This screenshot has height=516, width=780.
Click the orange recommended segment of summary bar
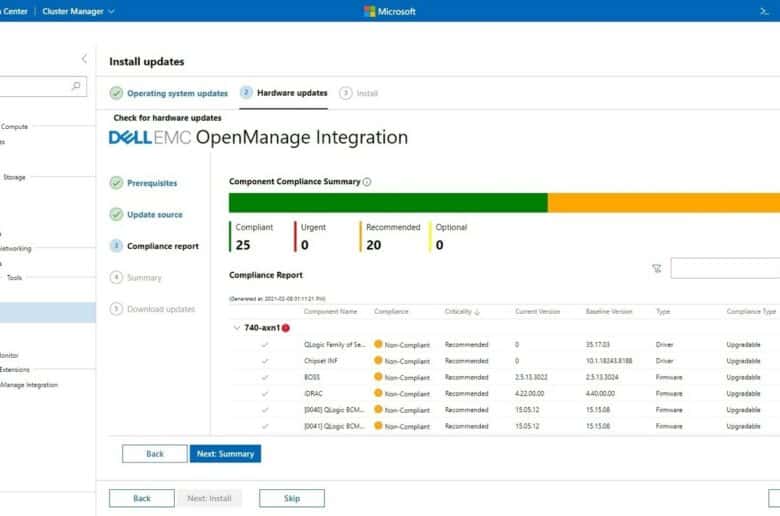pyautogui.click(x=664, y=203)
